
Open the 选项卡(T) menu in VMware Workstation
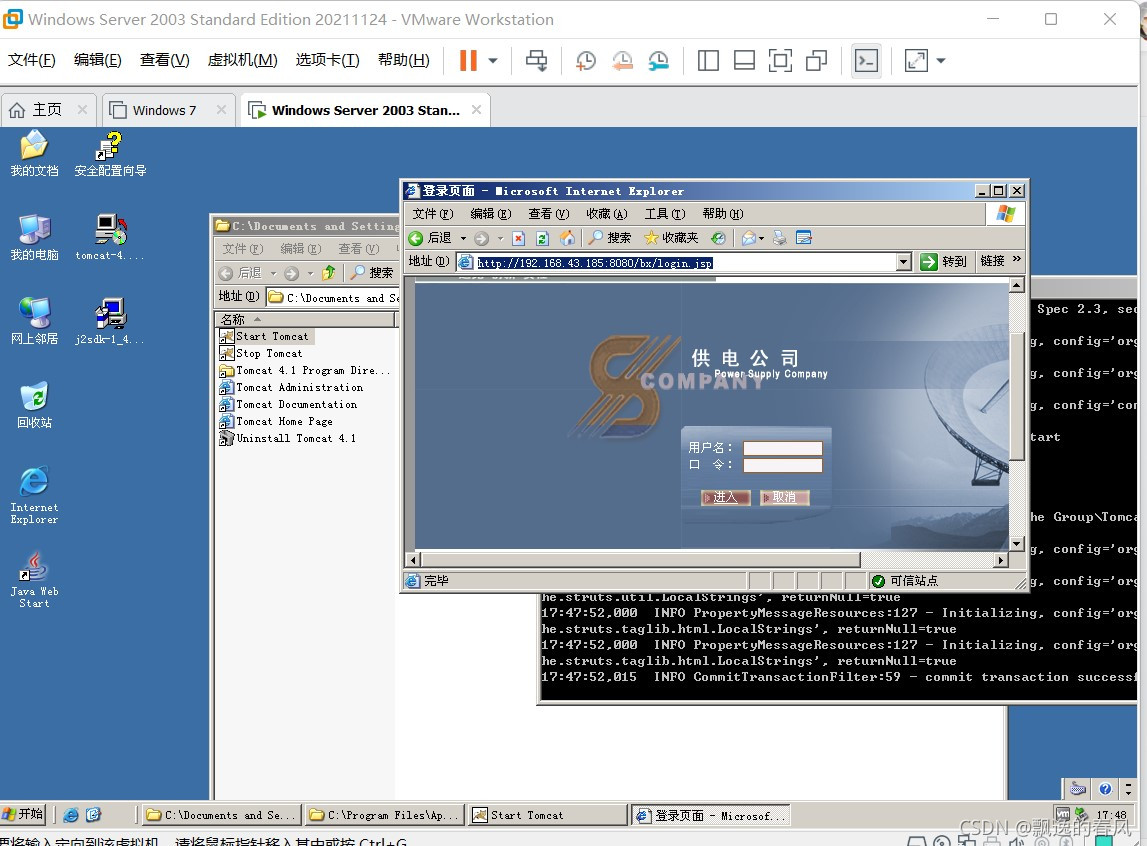pyautogui.click(x=327, y=60)
